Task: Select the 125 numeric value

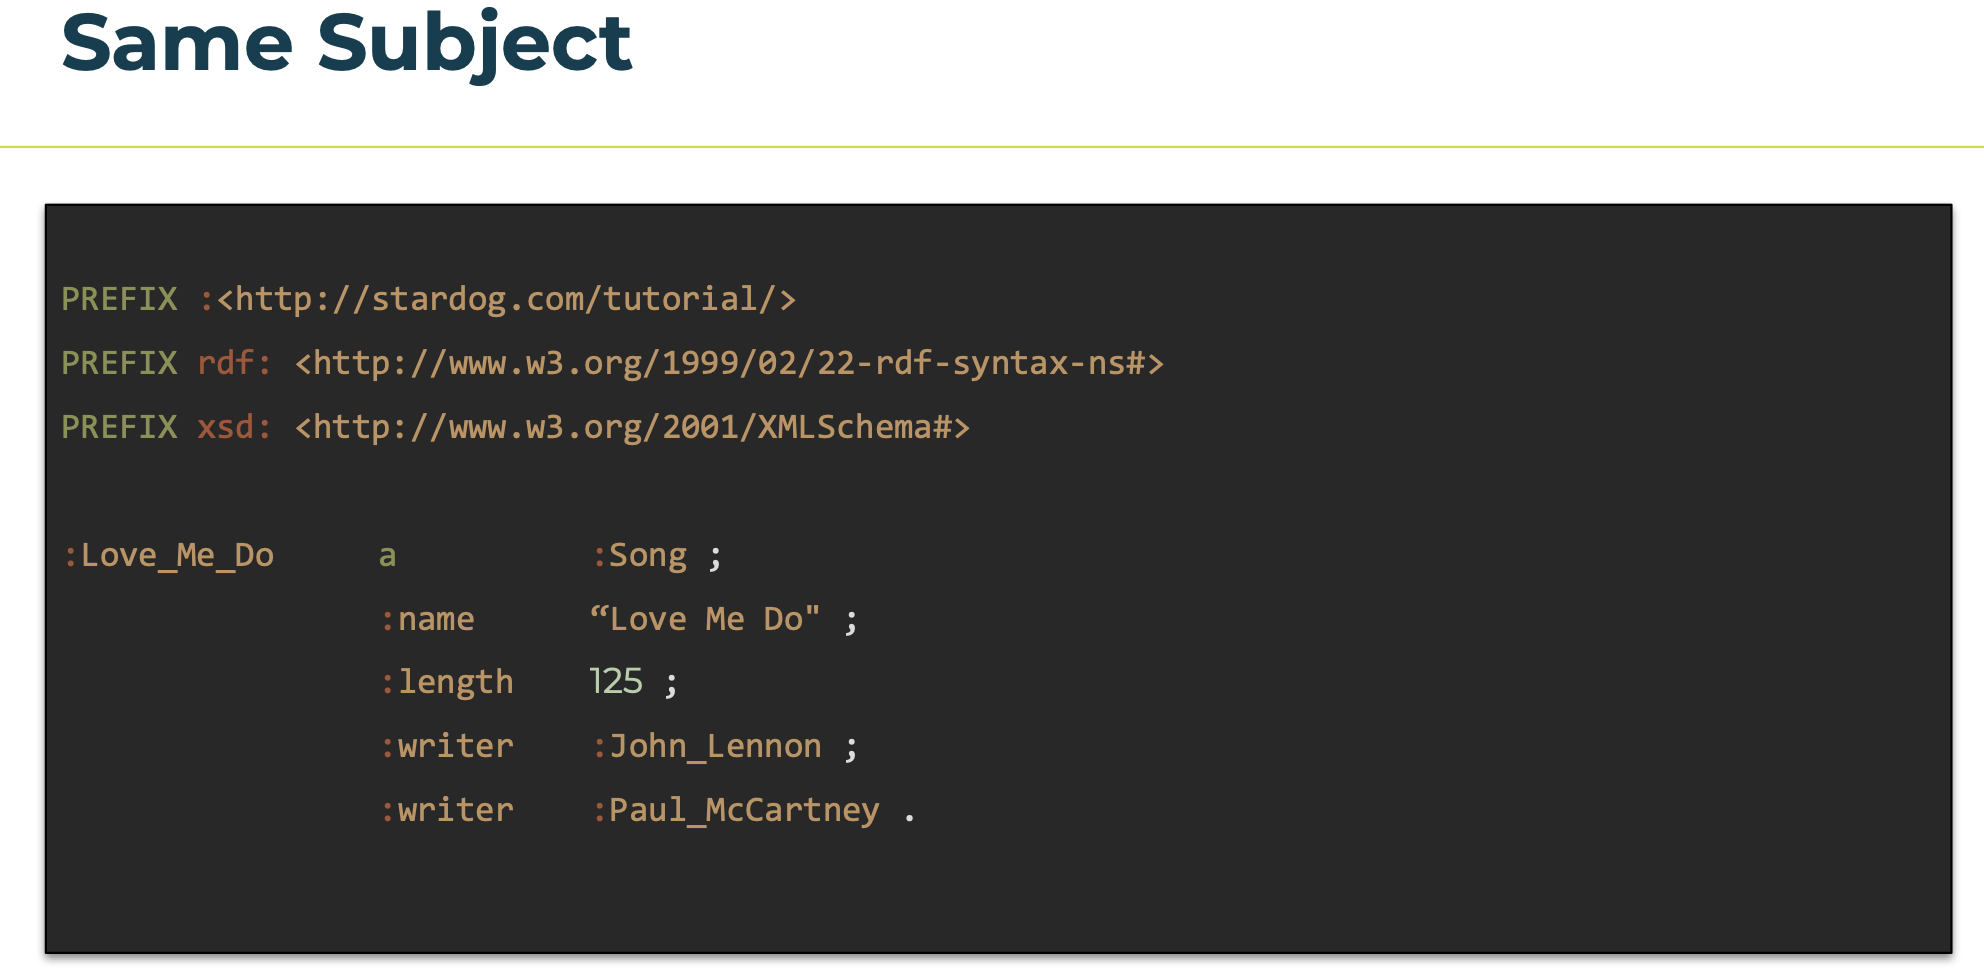Action: 616,682
